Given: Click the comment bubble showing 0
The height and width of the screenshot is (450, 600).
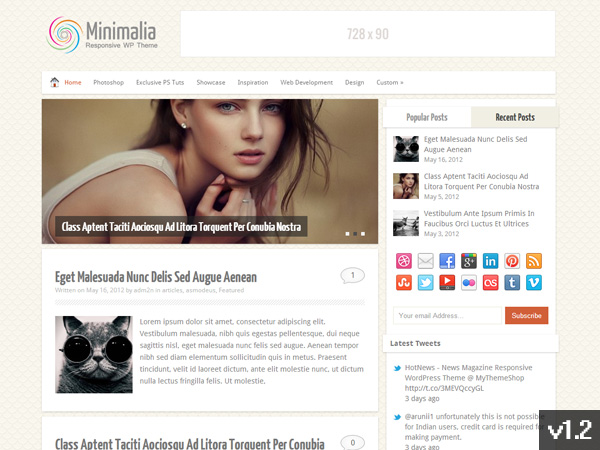Looking at the screenshot, I should coord(352,443).
